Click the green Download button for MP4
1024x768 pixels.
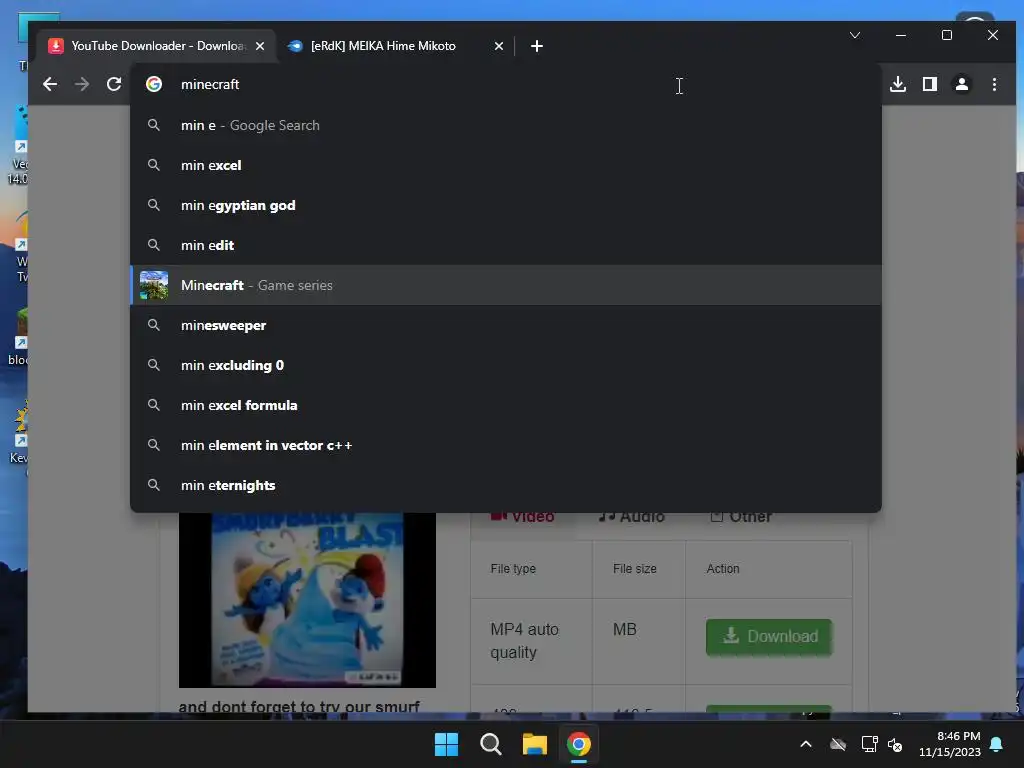769,637
